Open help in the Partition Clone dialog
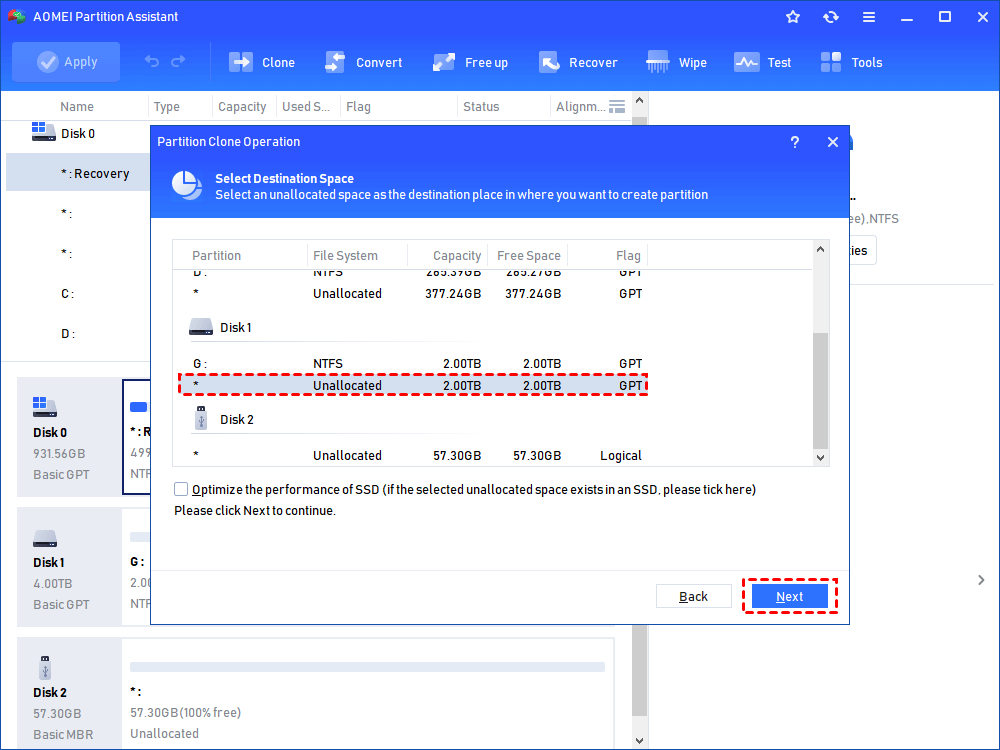 (x=794, y=142)
